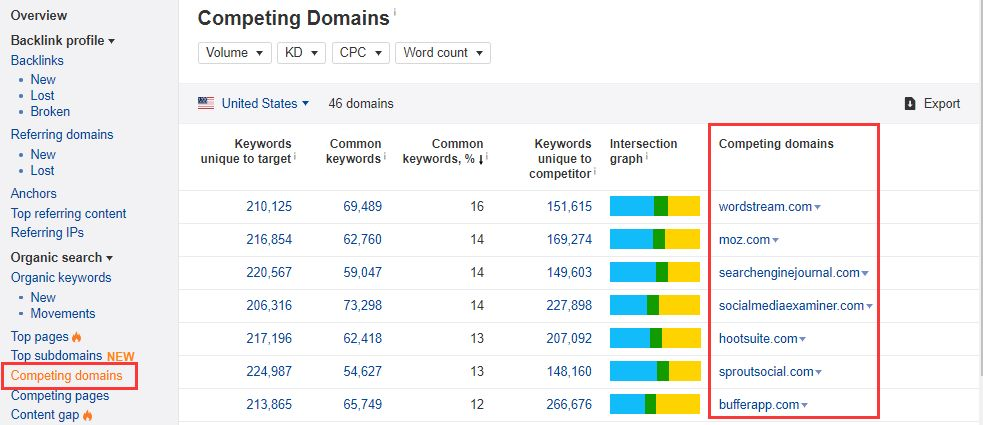Open Top pages in sidebar

point(39,337)
